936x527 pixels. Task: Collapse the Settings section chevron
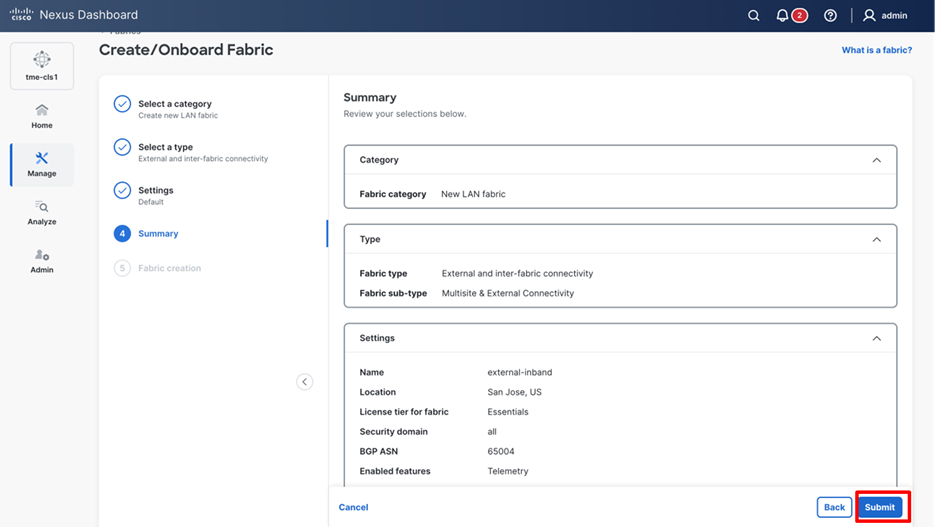[876, 339]
